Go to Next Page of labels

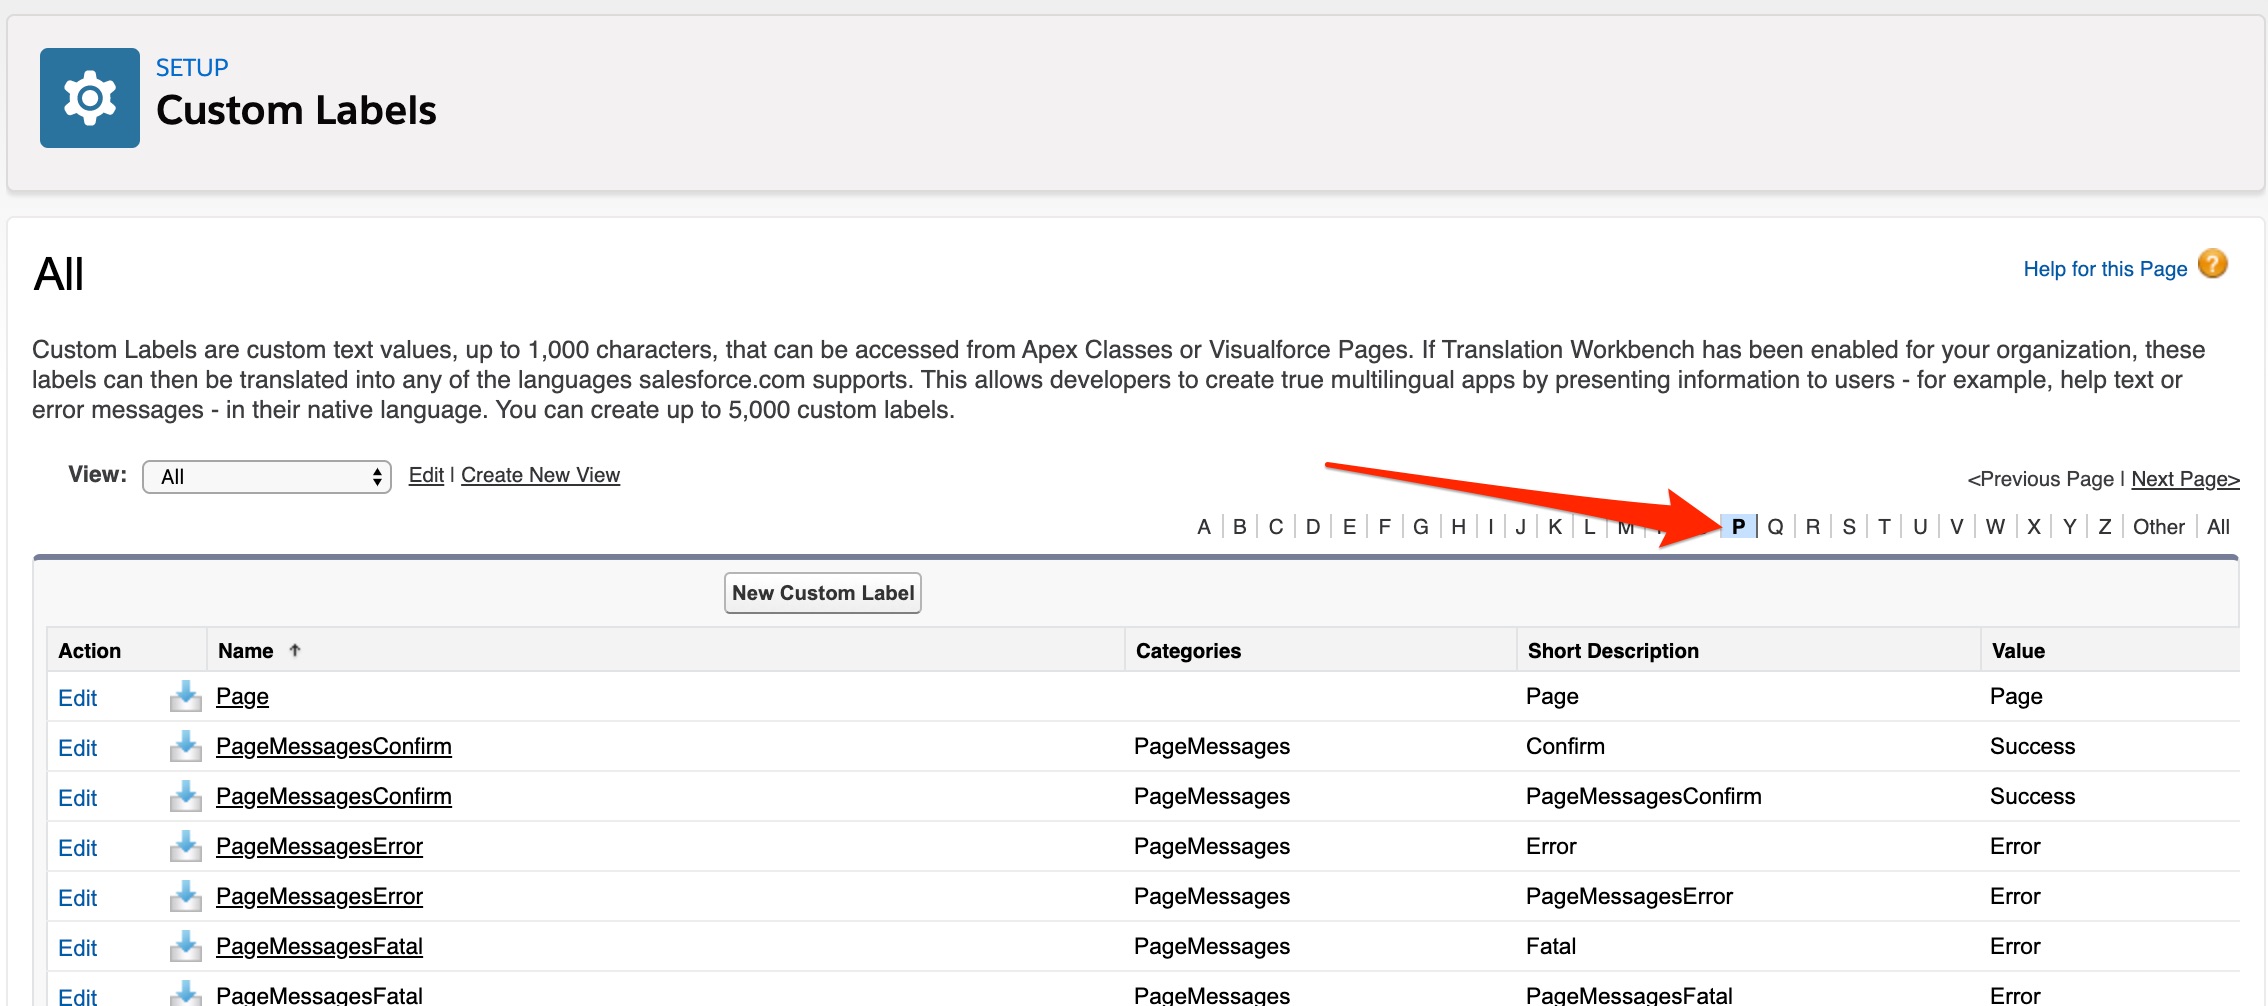(2185, 479)
